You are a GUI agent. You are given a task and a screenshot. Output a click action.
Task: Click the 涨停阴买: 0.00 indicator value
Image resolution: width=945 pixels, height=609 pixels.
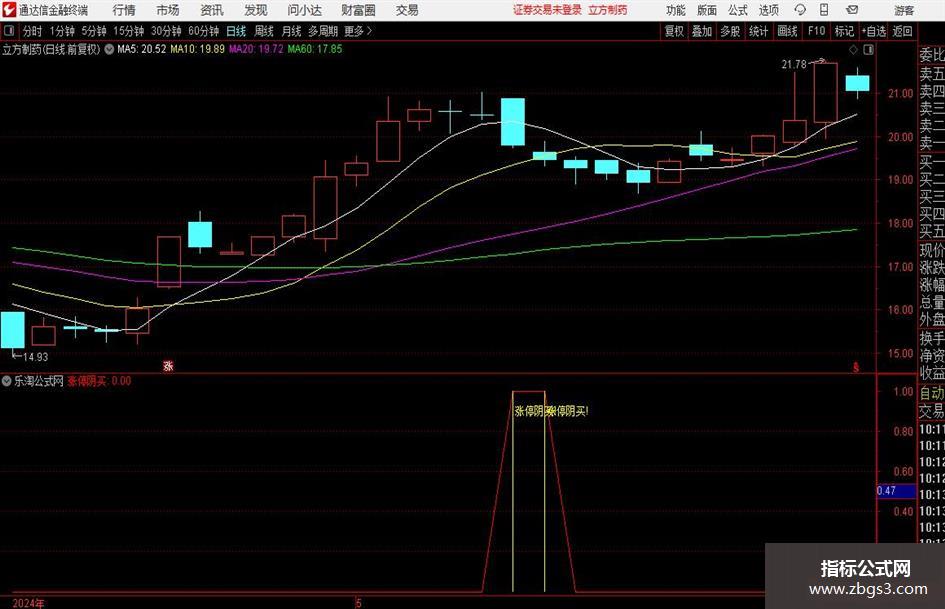[99, 381]
